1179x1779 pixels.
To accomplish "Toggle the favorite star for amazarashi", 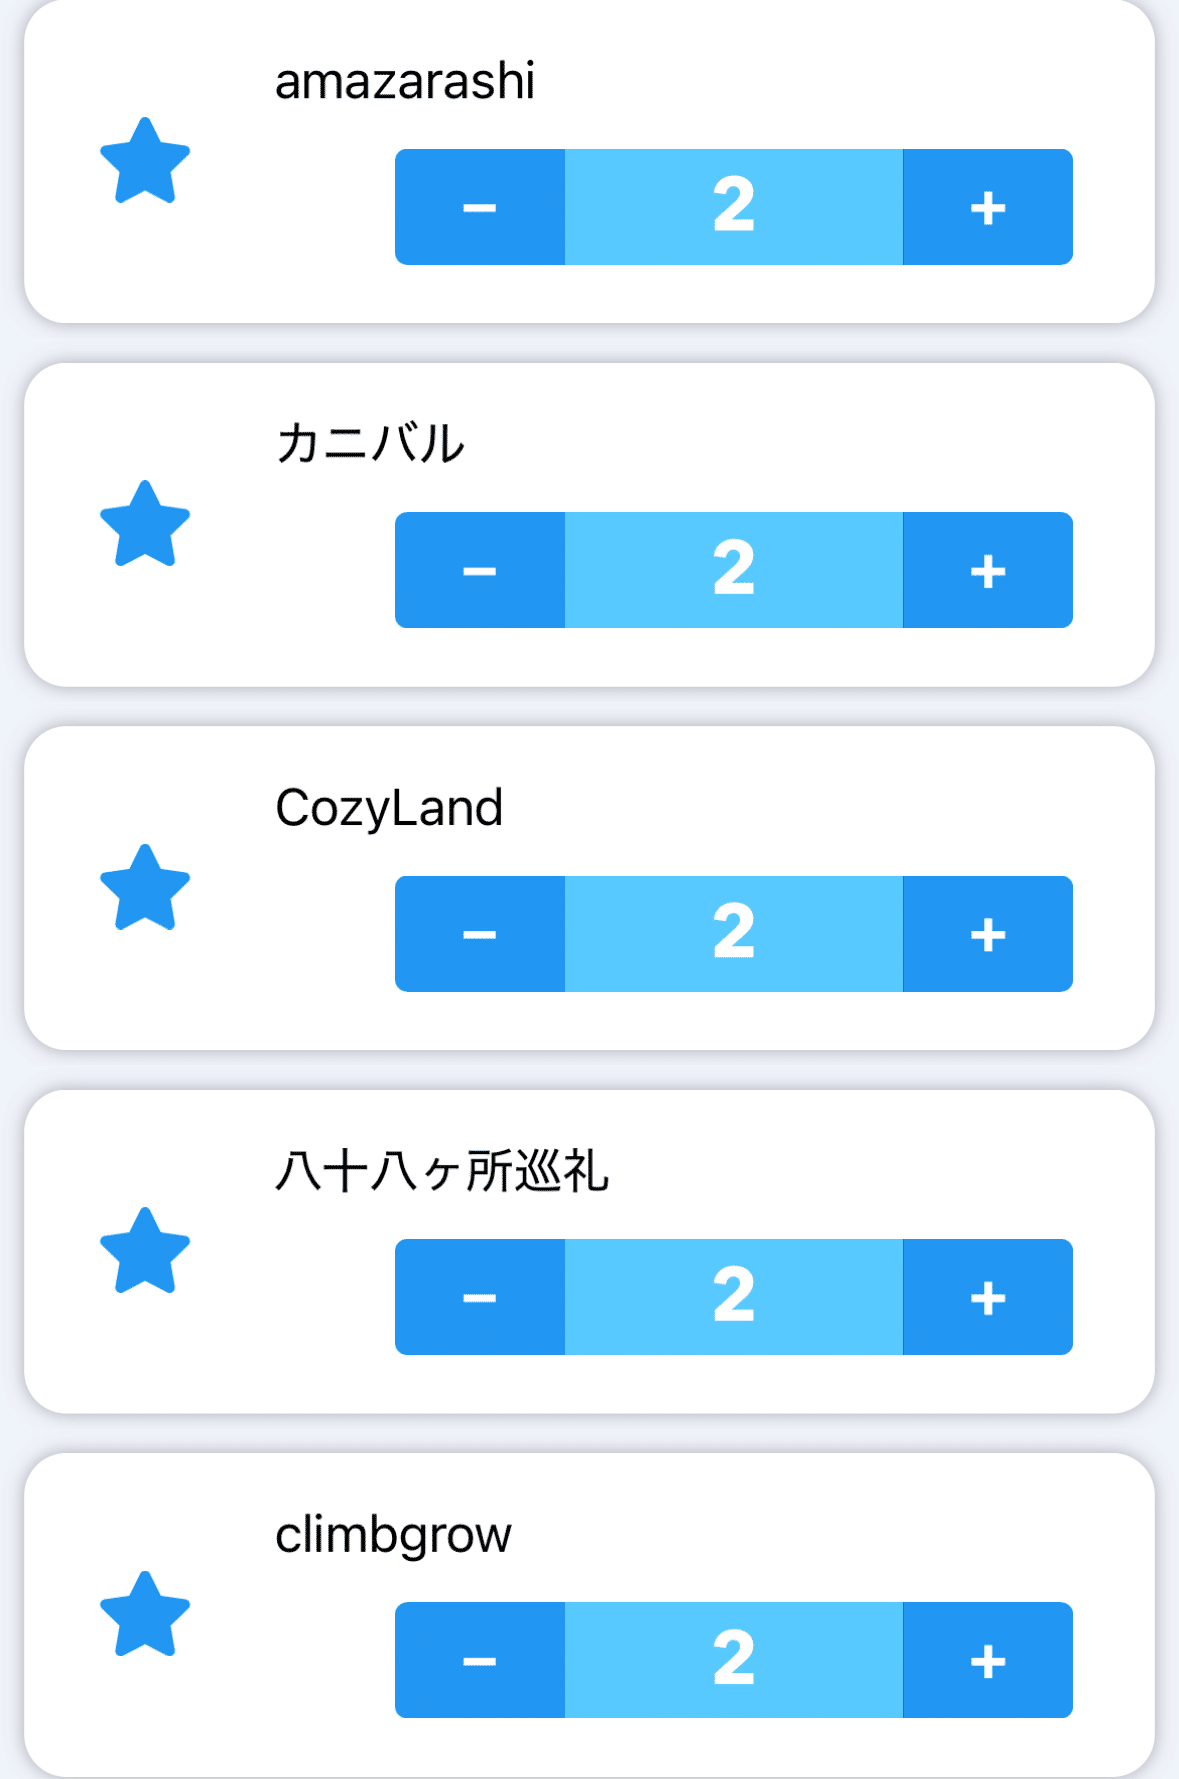I will click(145, 162).
